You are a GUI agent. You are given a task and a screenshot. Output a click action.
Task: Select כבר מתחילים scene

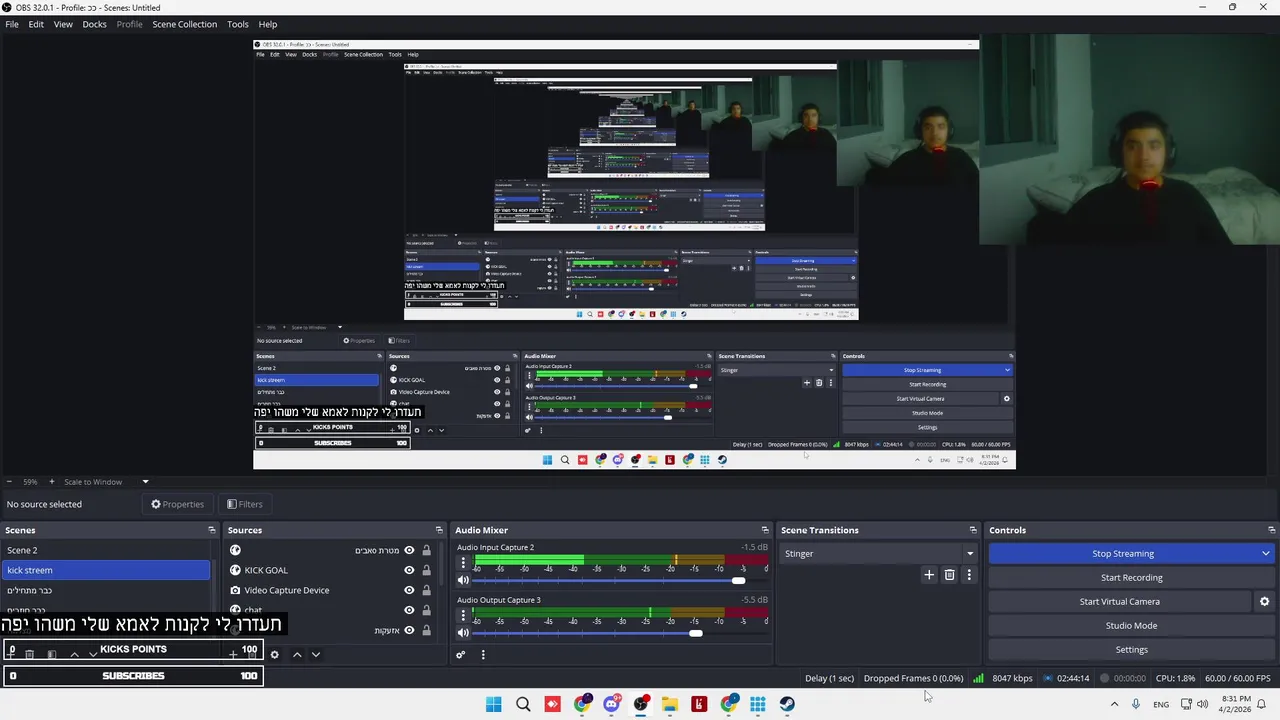pyautogui.click(x=105, y=590)
